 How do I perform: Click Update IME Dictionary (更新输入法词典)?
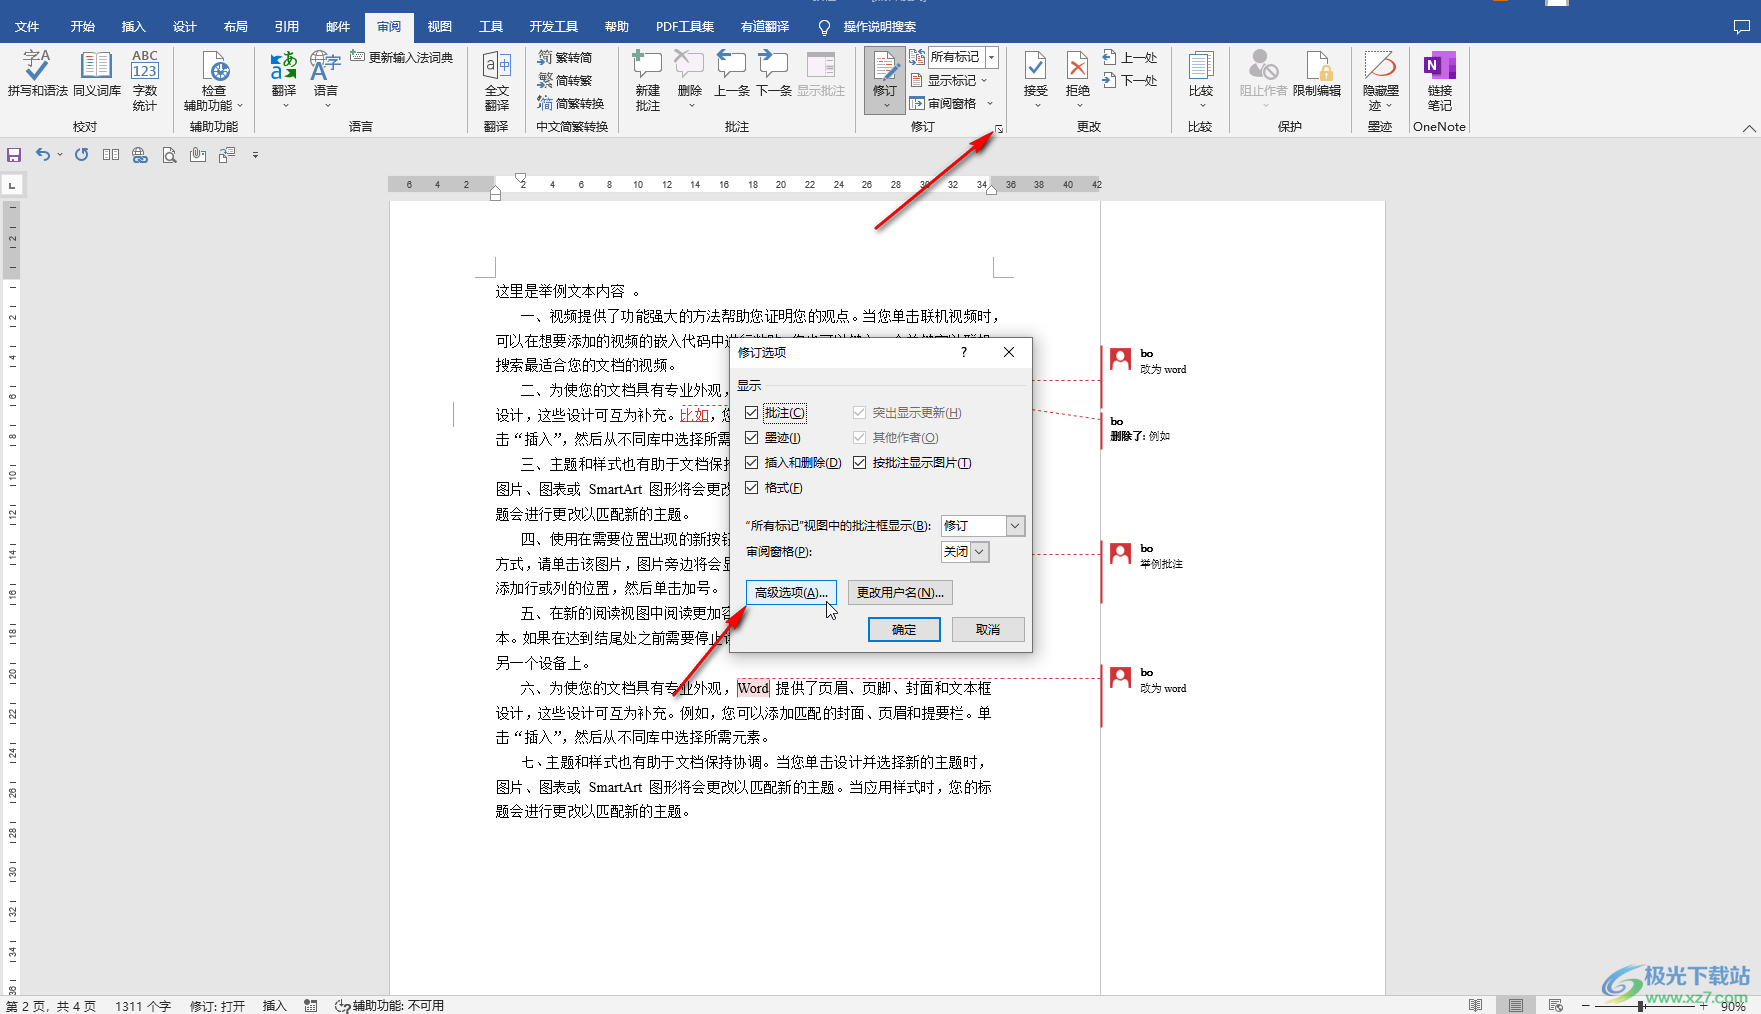[x=401, y=57]
